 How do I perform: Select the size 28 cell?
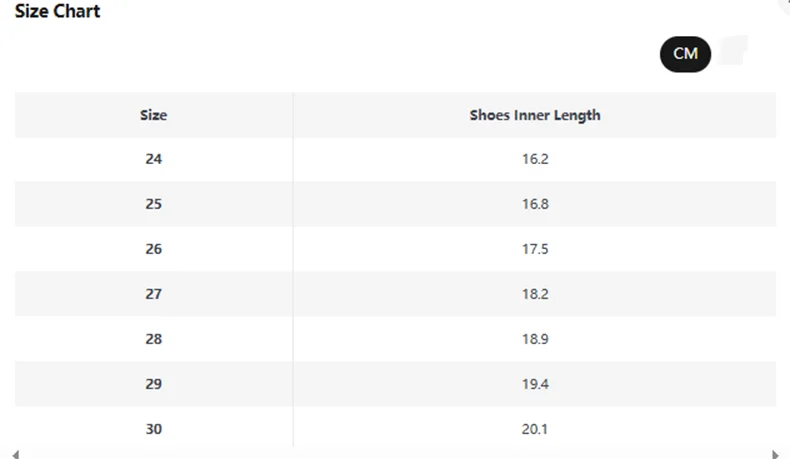click(154, 339)
